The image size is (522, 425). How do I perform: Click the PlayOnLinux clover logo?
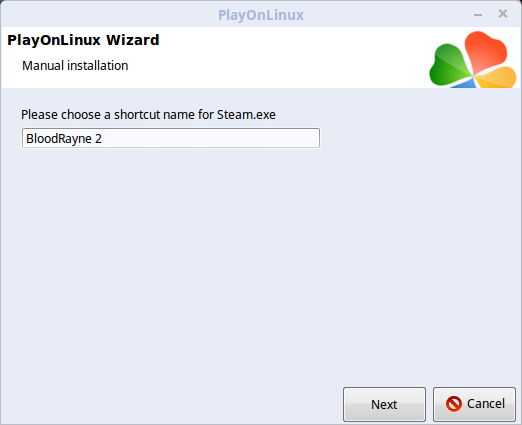pyautogui.click(x=472, y=60)
